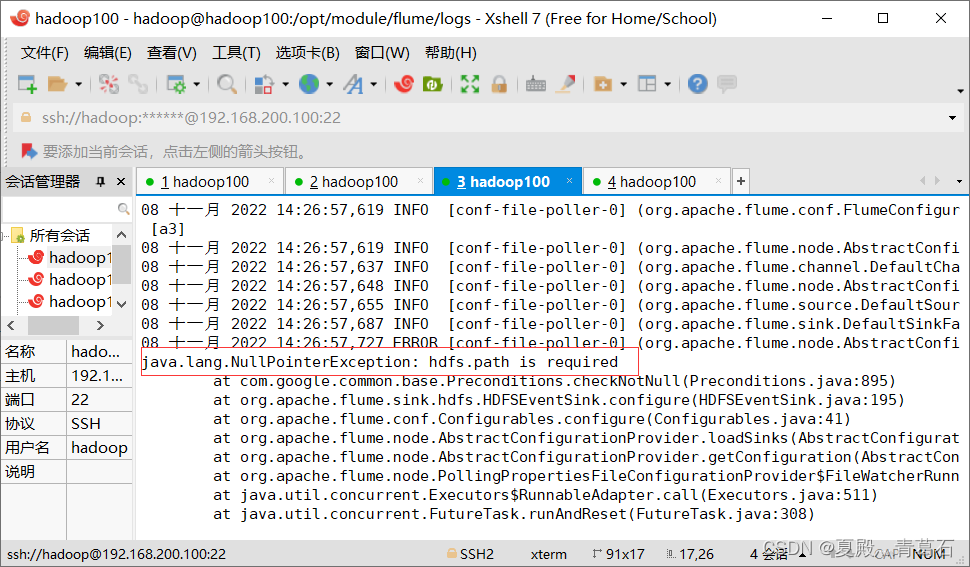Expand the Open folder dropdown arrow
Image resolution: width=970 pixels, height=567 pixels.
[78, 84]
